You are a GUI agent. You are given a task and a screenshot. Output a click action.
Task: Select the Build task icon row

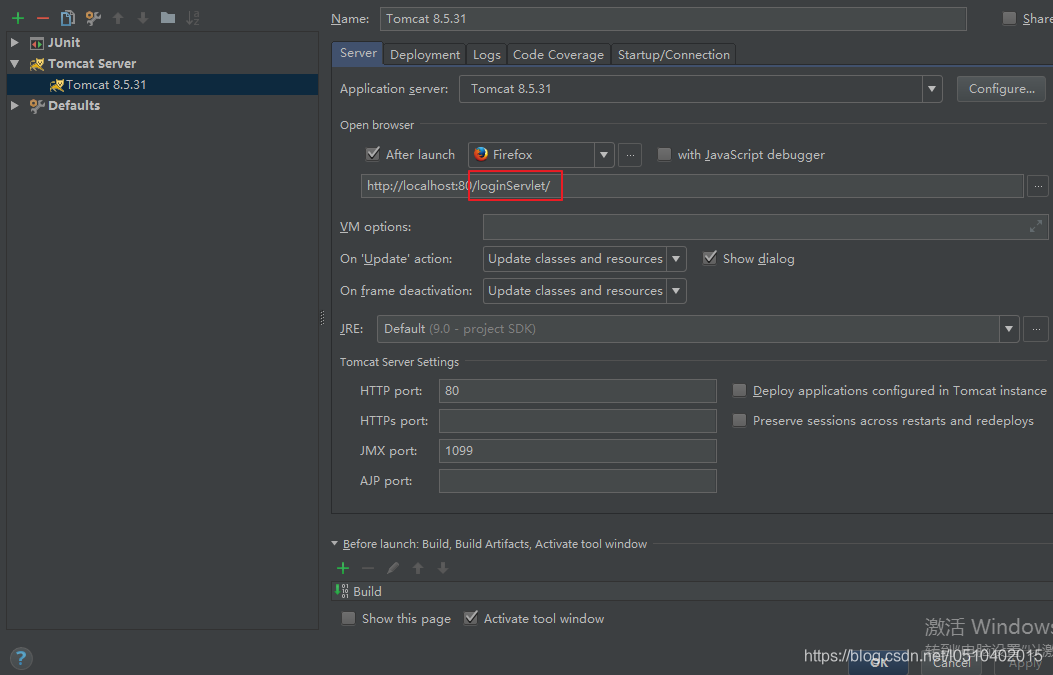point(341,591)
